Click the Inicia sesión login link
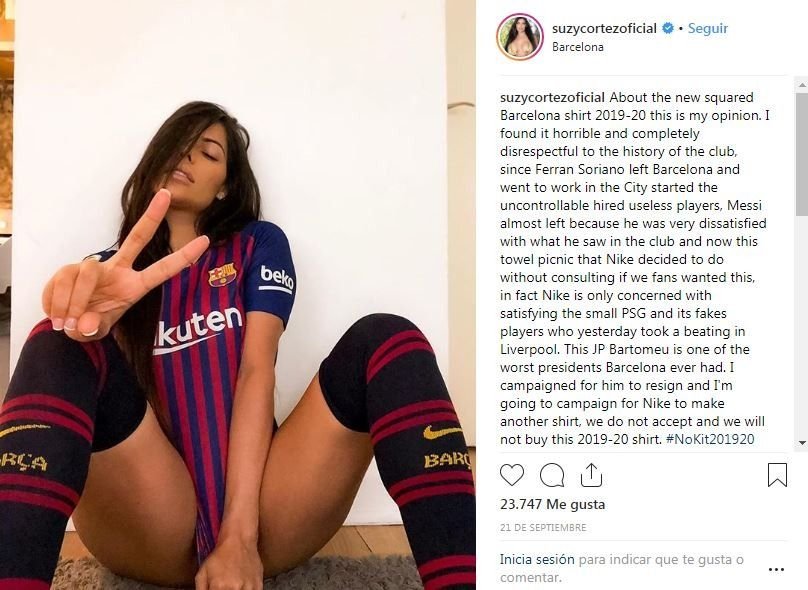 coord(537,559)
